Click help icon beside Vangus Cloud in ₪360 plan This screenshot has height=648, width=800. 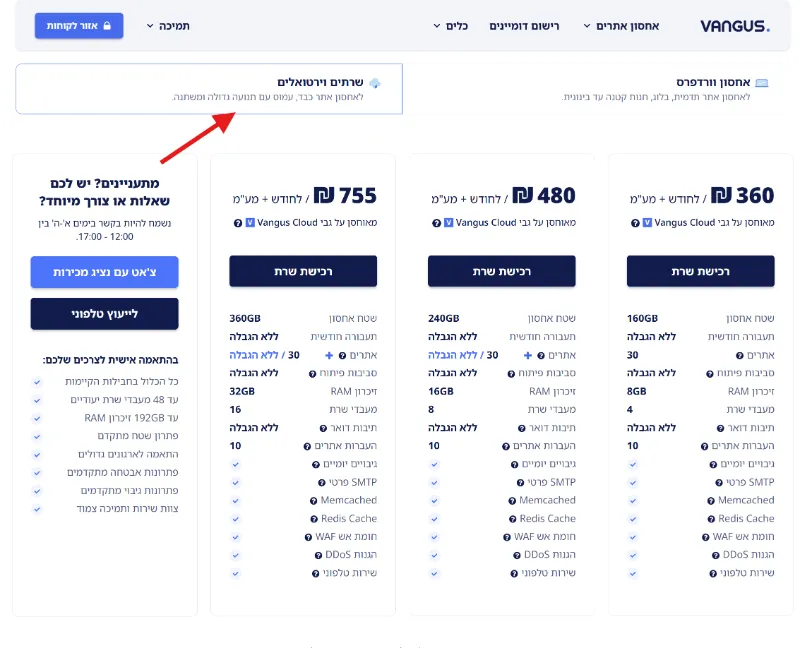(635, 223)
